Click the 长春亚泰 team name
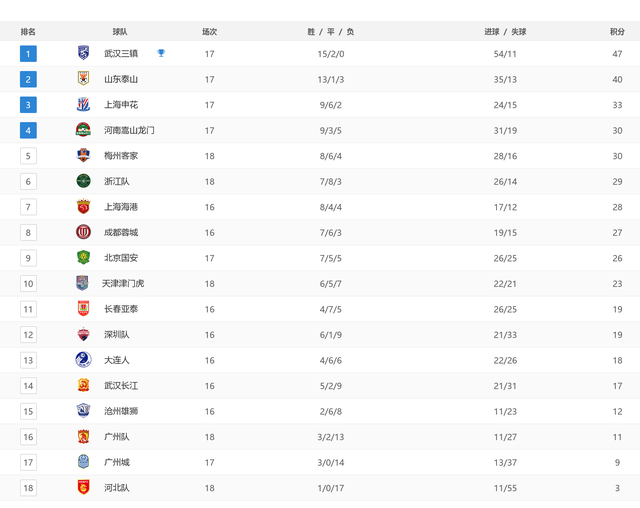 coord(121,309)
